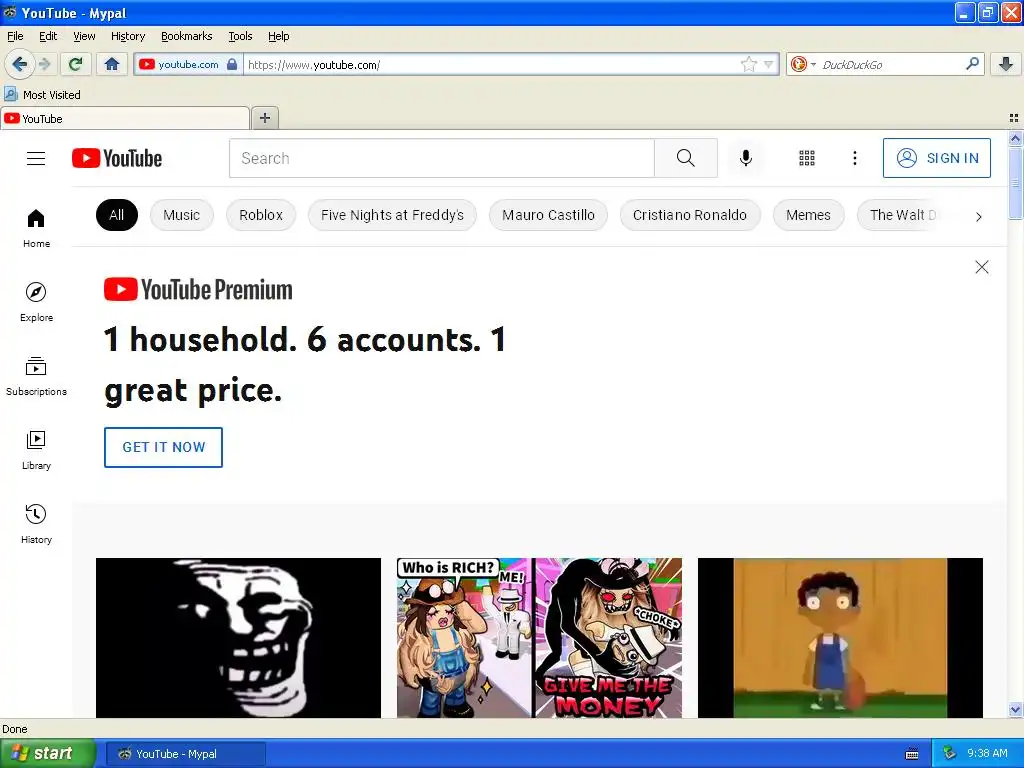Open the File menu
This screenshot has width=1024, height=768.
15,36
